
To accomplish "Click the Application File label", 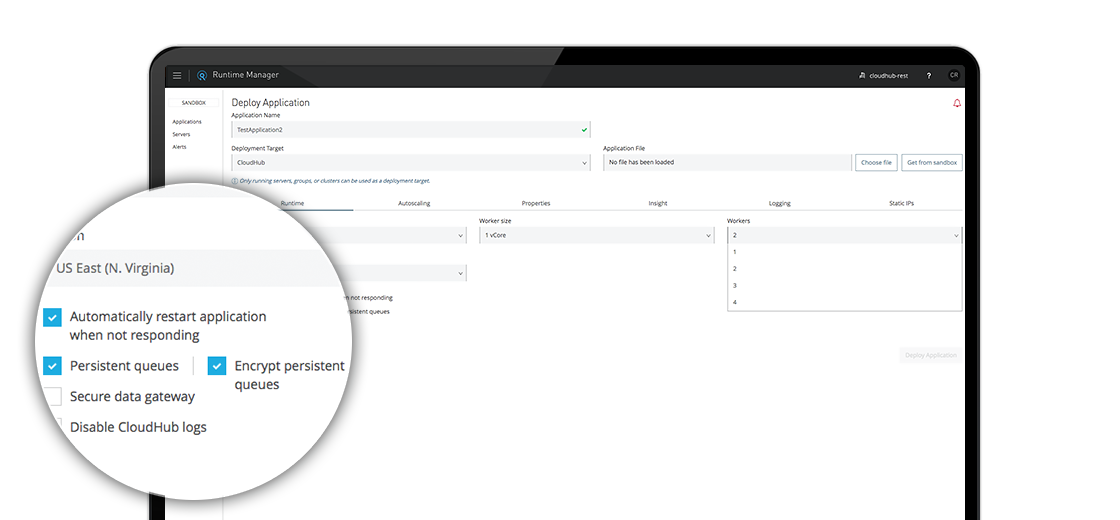I will click(624, 149).
